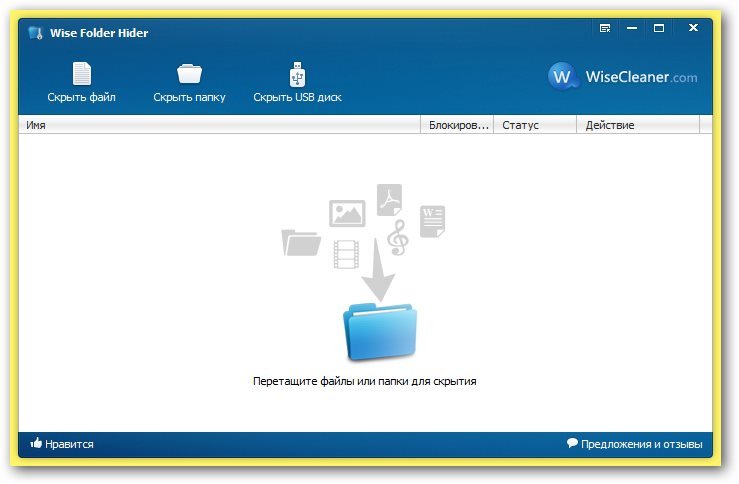Click the gray film strip icon
The image size is (739, 484).
[x=347, y=254]
